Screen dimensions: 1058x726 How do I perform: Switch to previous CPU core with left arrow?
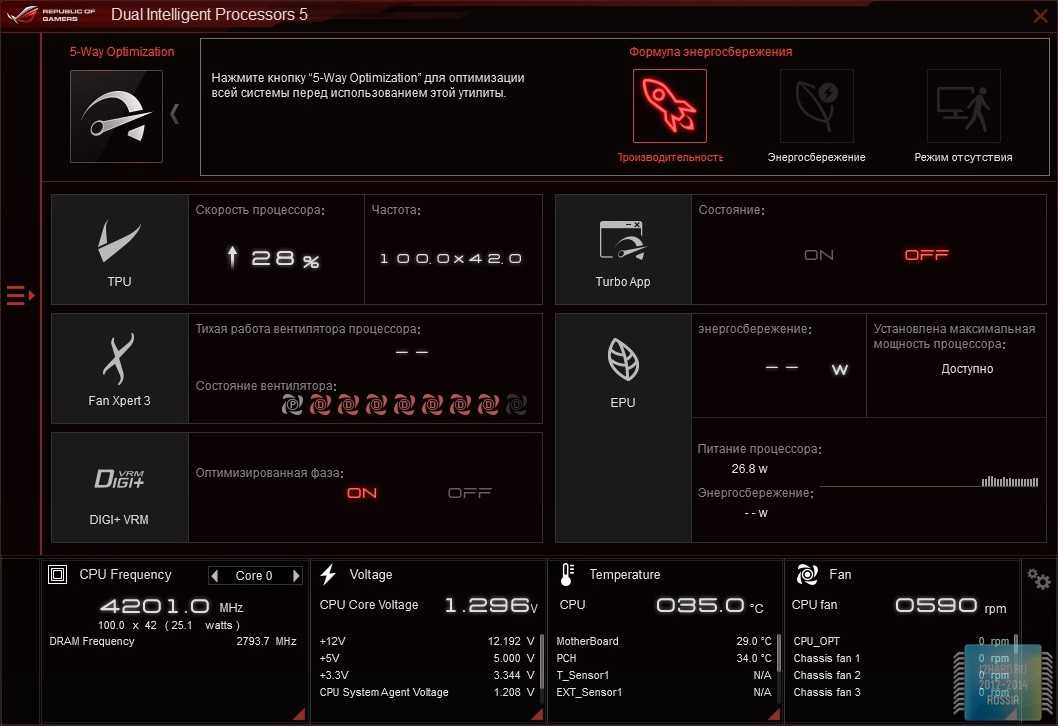coord(215,576)
